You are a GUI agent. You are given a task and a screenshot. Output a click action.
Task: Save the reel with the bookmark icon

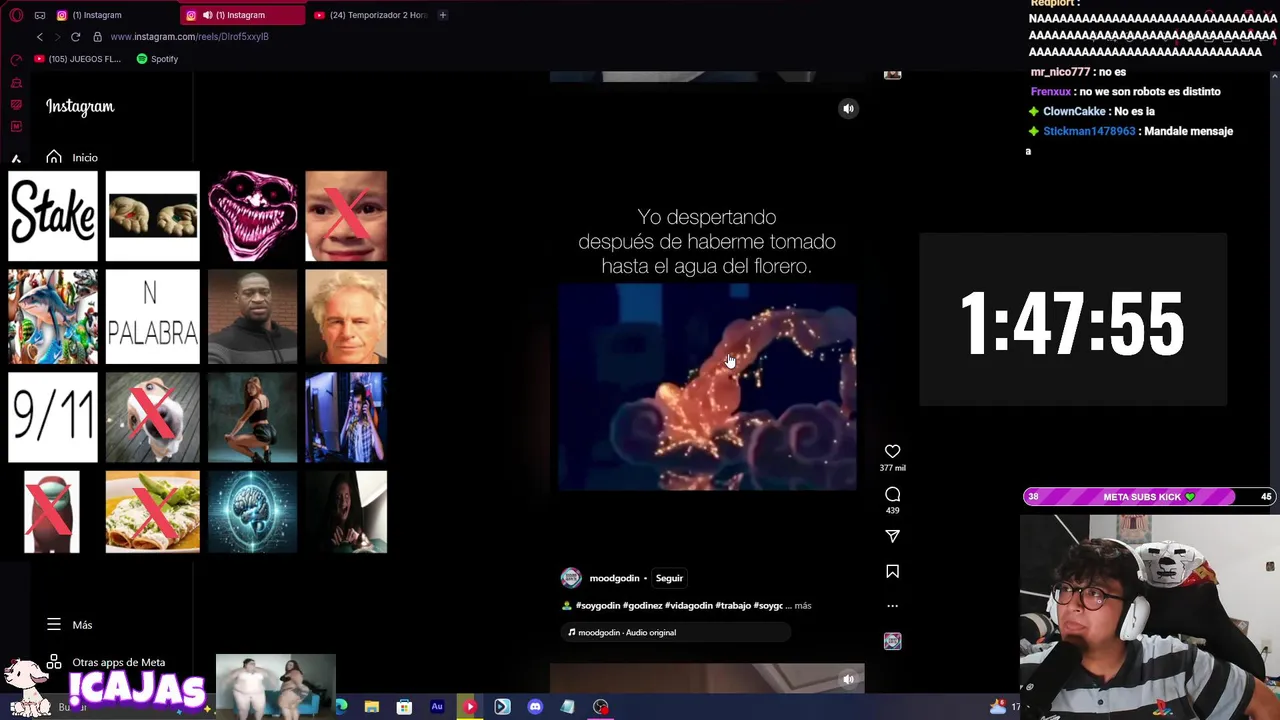pyautogui.click(x=892, y=571)
